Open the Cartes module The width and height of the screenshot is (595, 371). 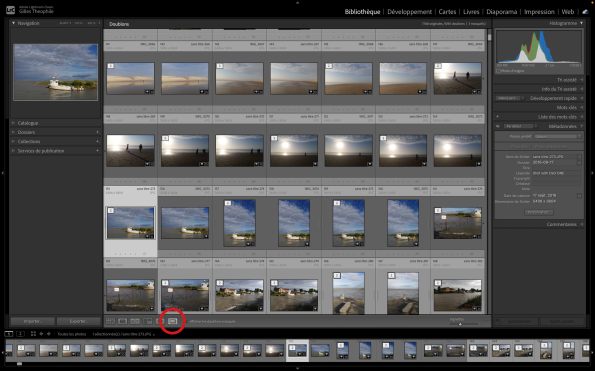click(x=447, y=12)
